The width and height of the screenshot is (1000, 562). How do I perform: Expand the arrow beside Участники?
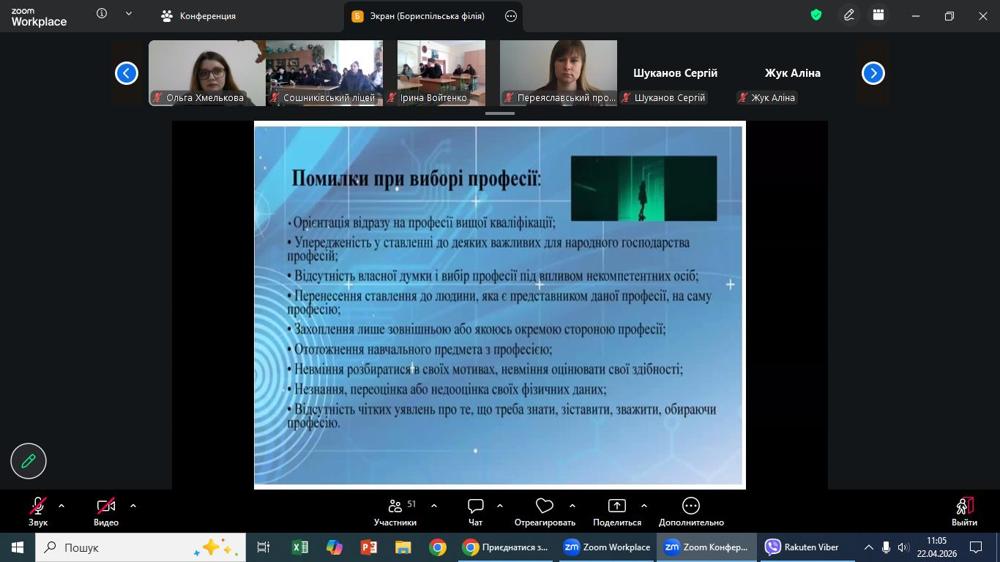point(434,506)
